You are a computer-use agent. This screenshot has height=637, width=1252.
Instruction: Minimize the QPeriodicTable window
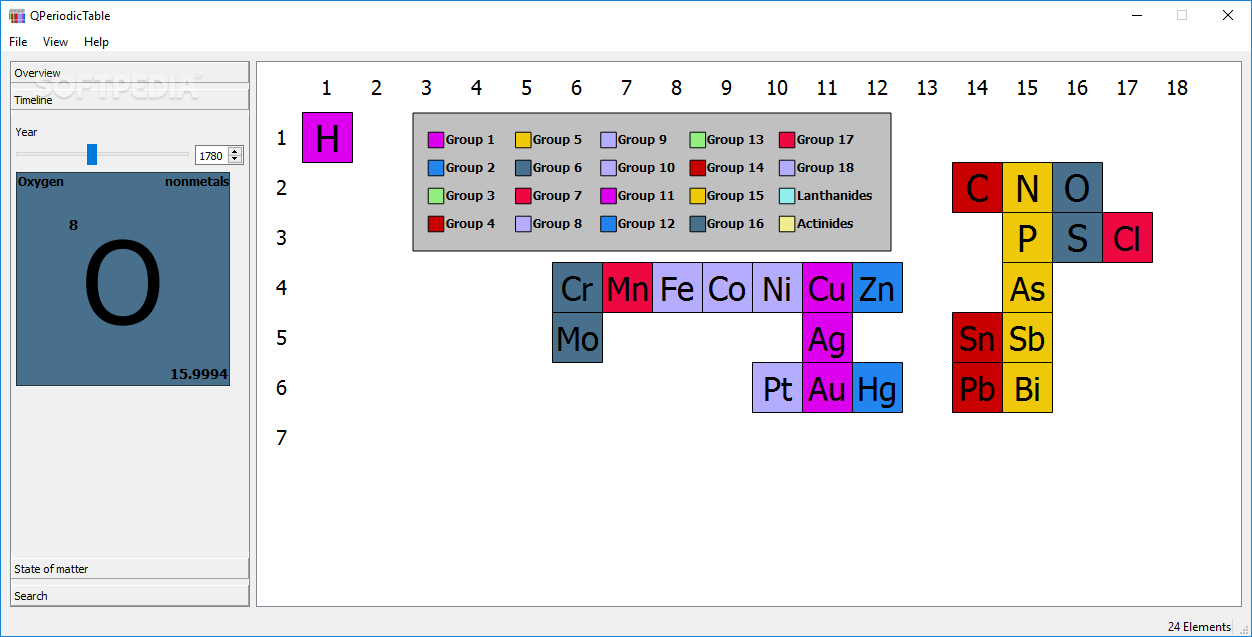pyautogui.click(x=1137, y=15)
